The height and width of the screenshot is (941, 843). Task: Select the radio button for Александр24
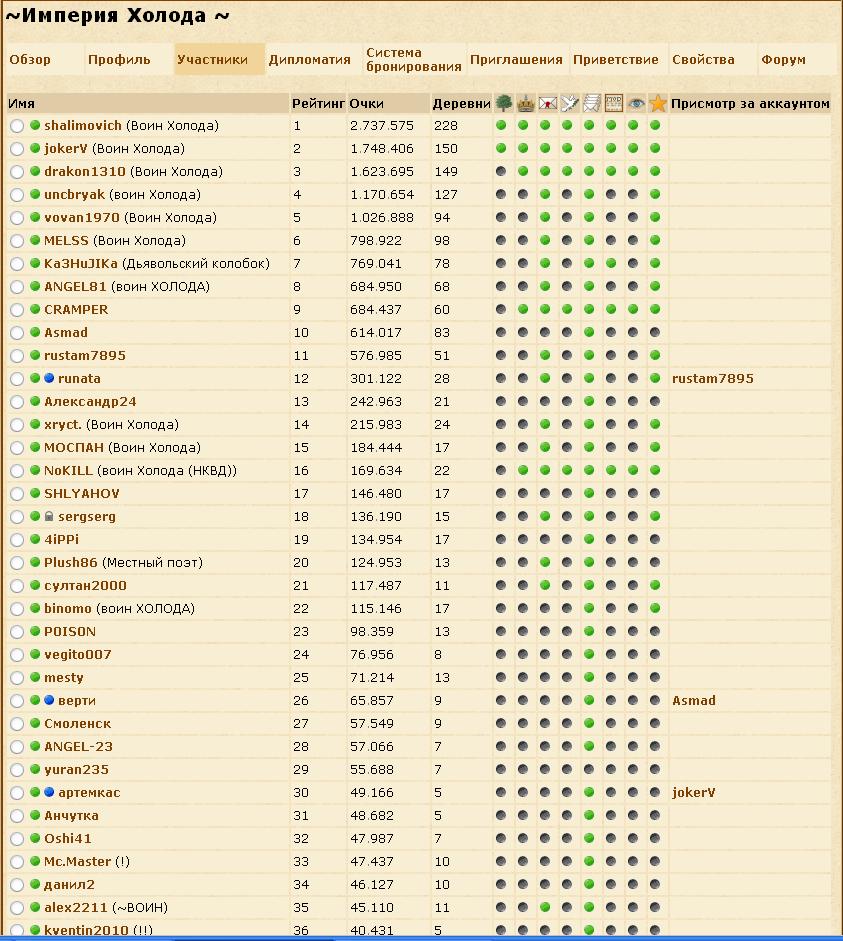point(17,401)
